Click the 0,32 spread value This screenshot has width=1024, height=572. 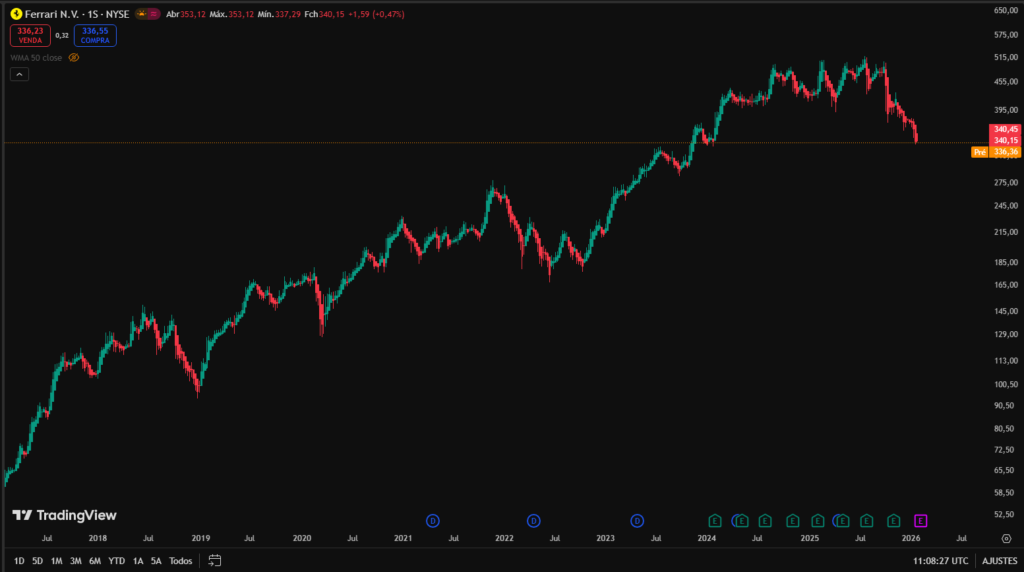coord(62,36)
